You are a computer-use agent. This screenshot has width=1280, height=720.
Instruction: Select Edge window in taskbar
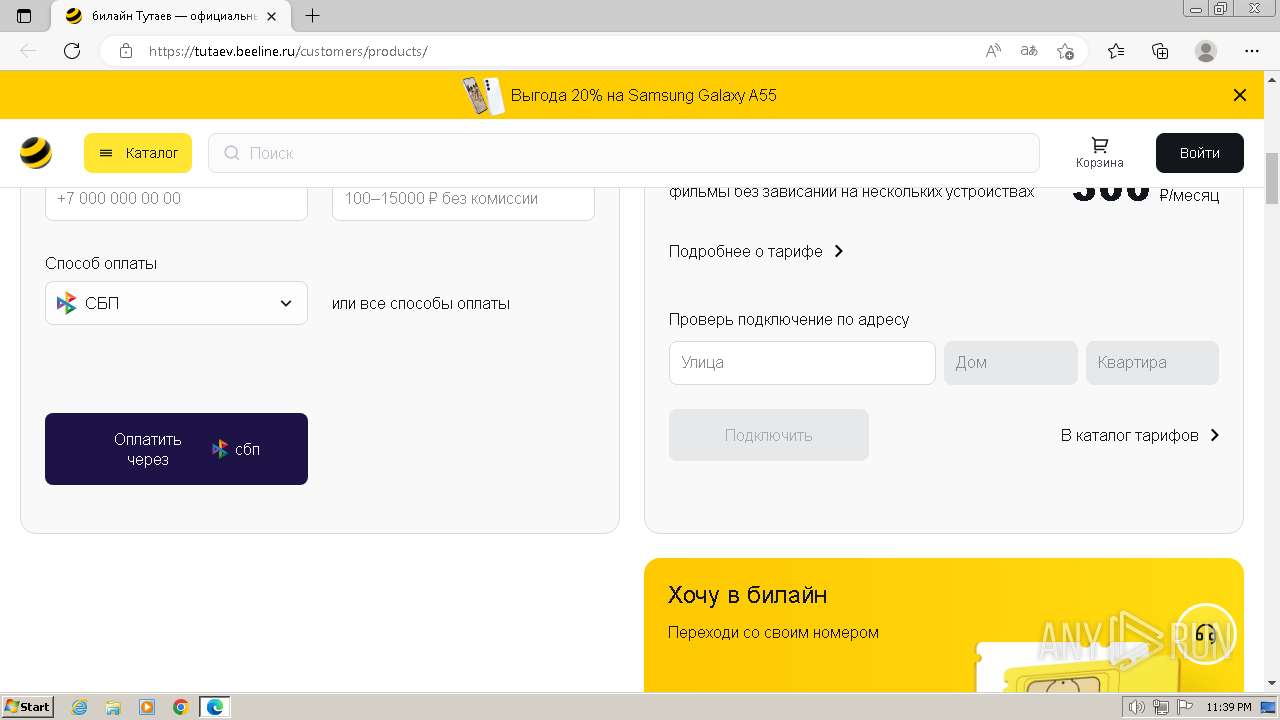click(x=215, y=707)
